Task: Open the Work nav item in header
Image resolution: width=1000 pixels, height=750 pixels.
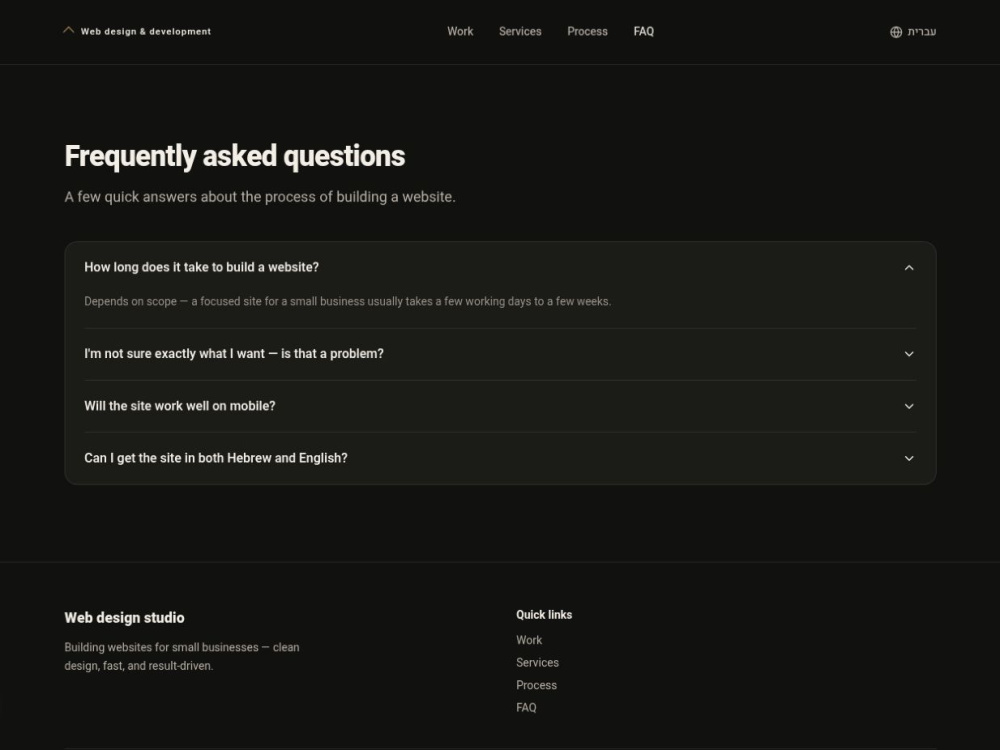Action: point(460,31)
